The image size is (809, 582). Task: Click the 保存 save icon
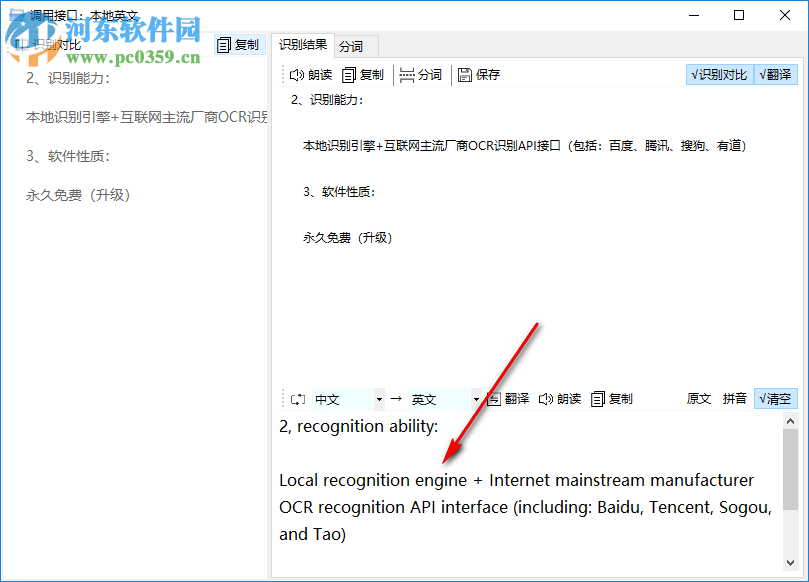[478, 74]
